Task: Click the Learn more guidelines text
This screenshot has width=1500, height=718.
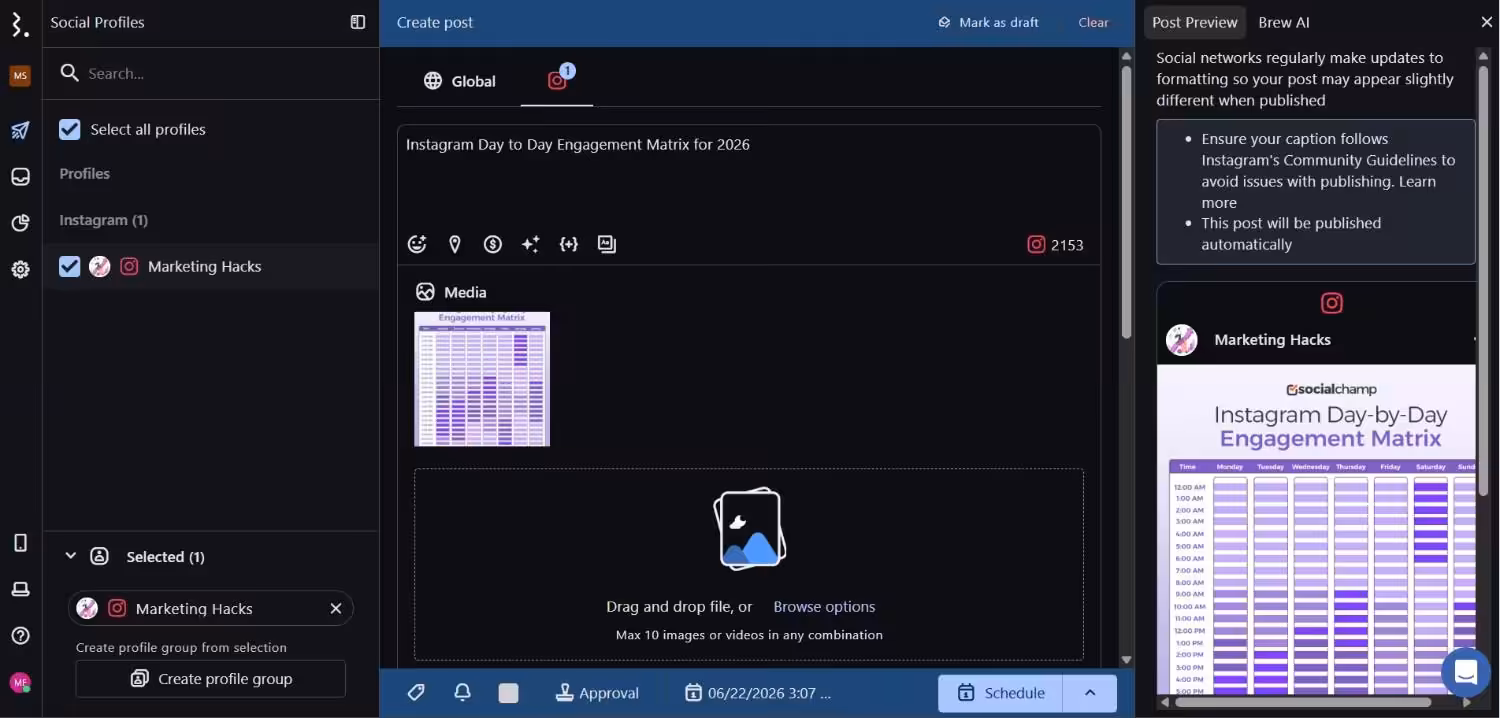Action: point(1319,192)
